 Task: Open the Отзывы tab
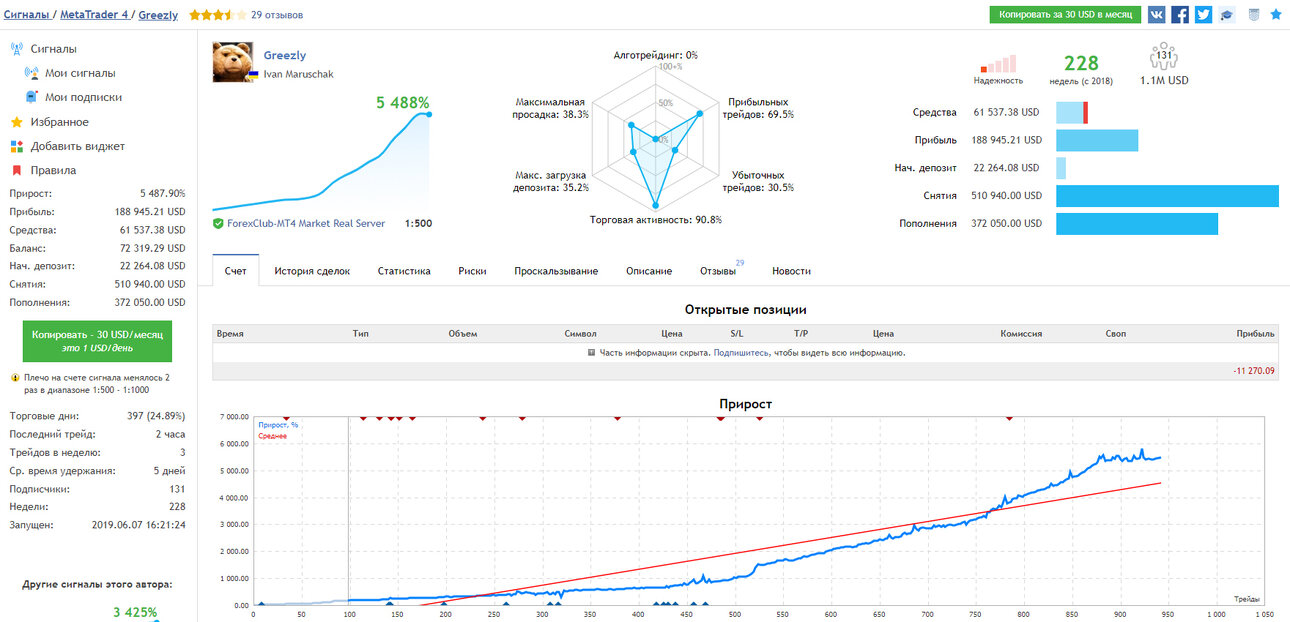720,271
